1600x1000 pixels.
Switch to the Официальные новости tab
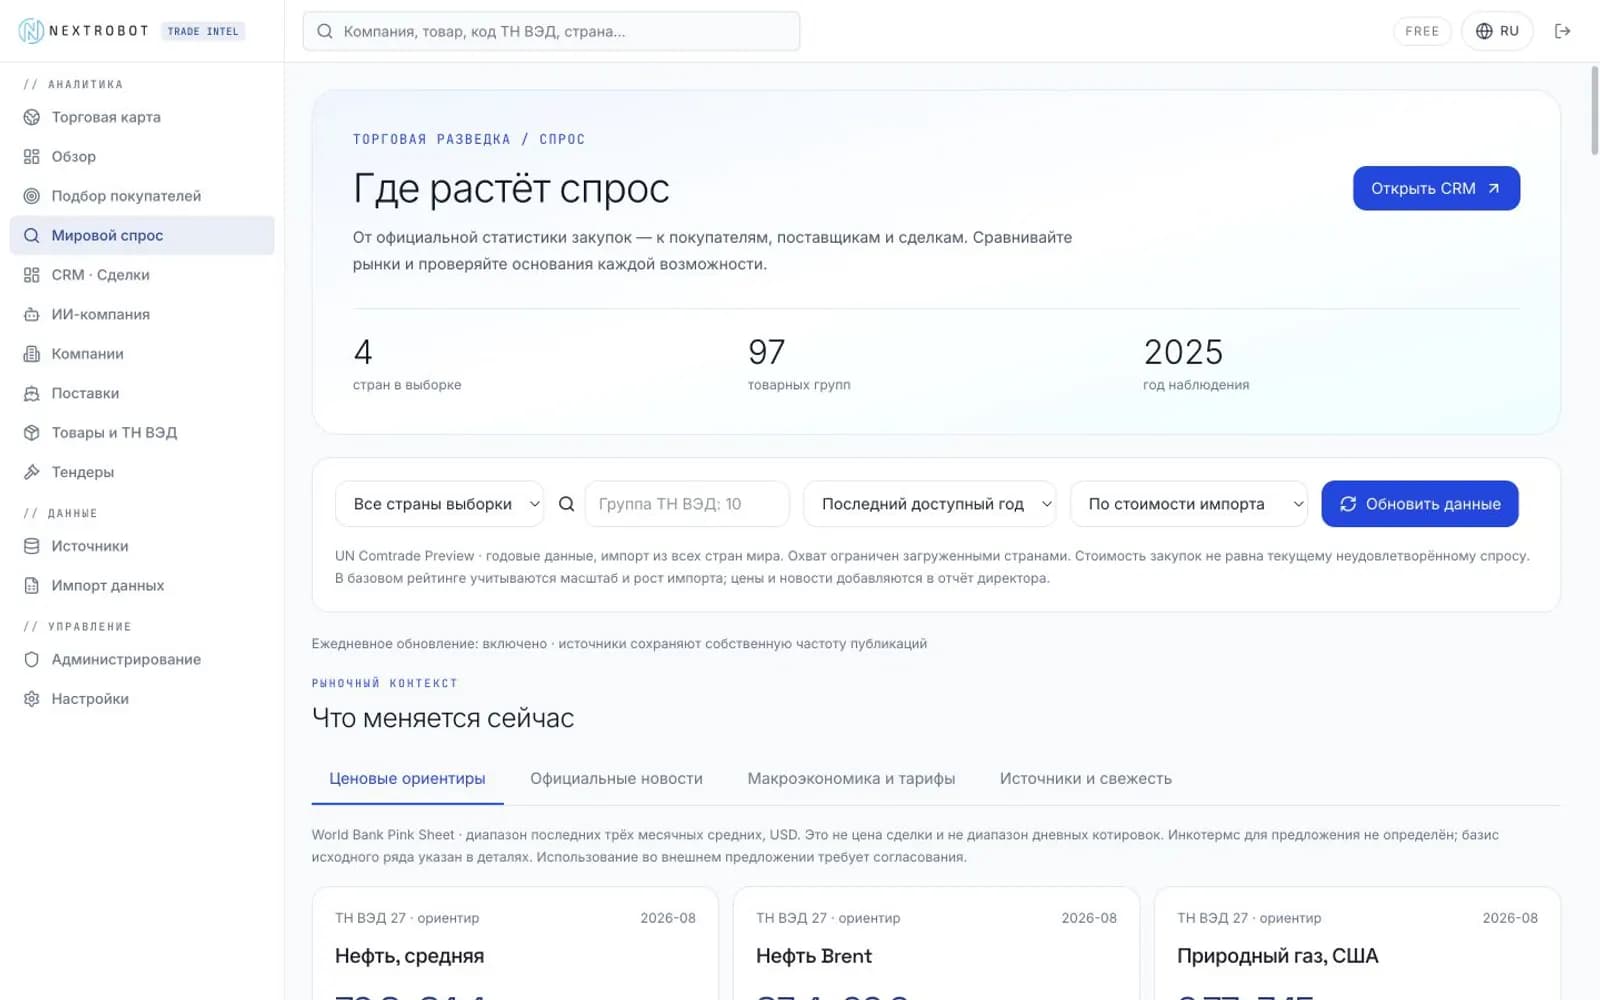(x=616, y=779)
